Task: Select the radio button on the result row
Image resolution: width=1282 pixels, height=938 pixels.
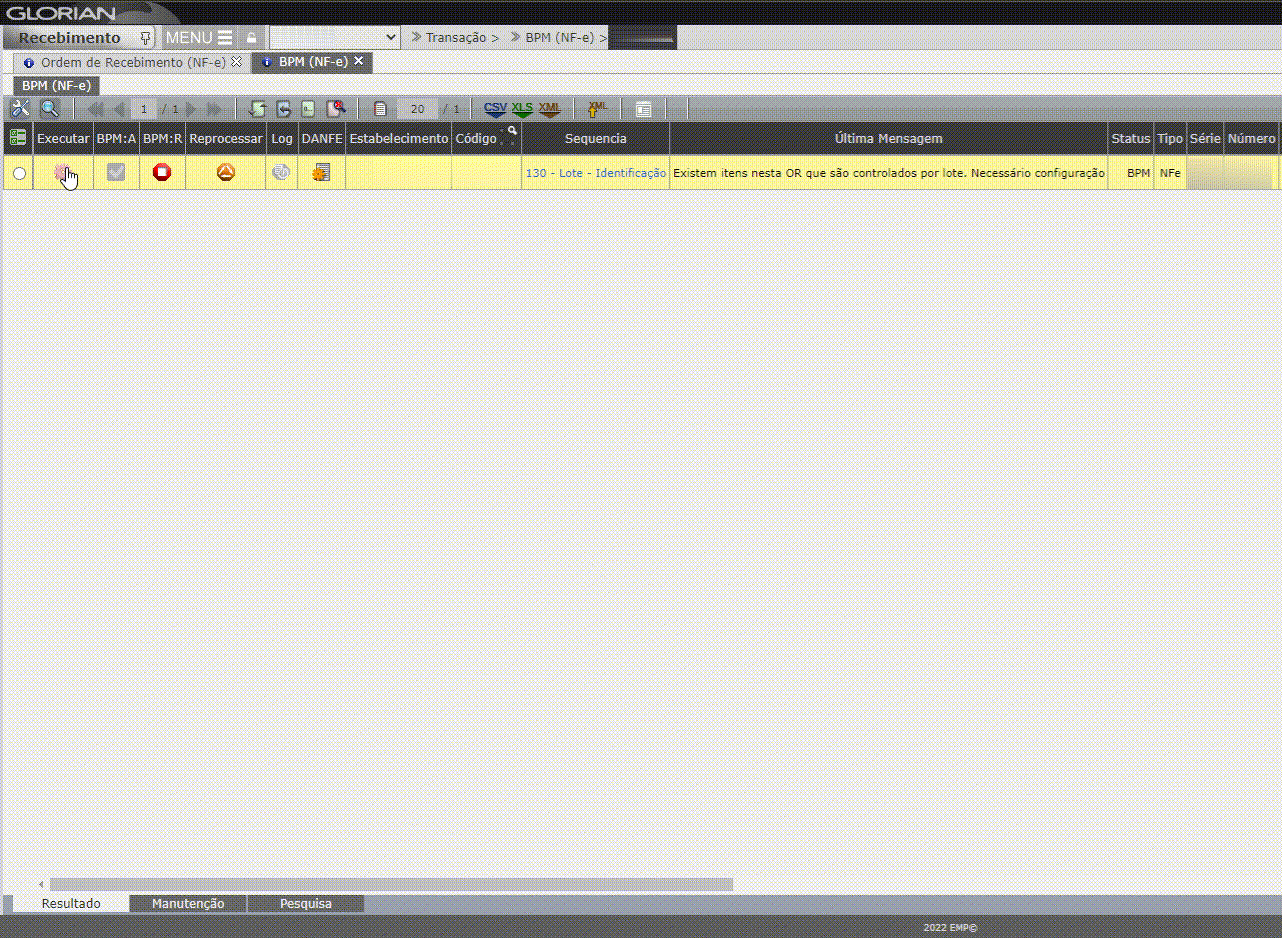Action: 17,172
